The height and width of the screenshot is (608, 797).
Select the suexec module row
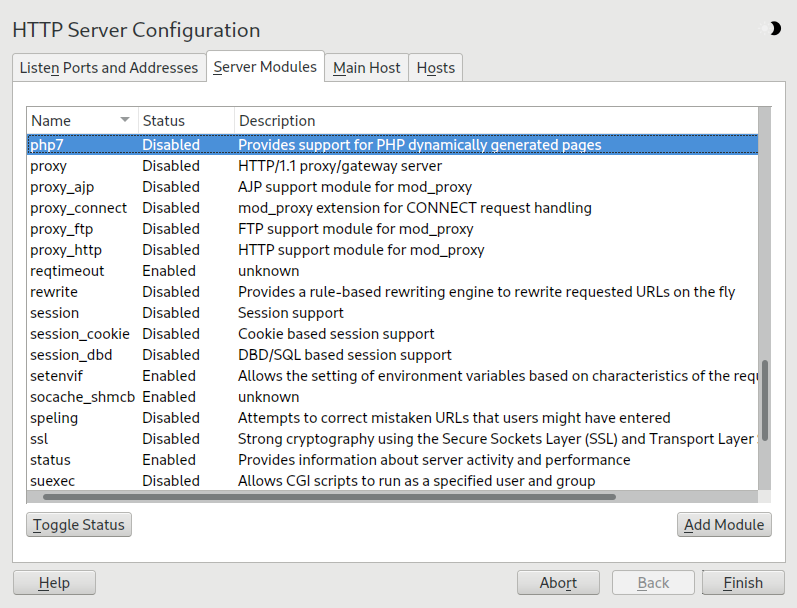click(52, 481)
